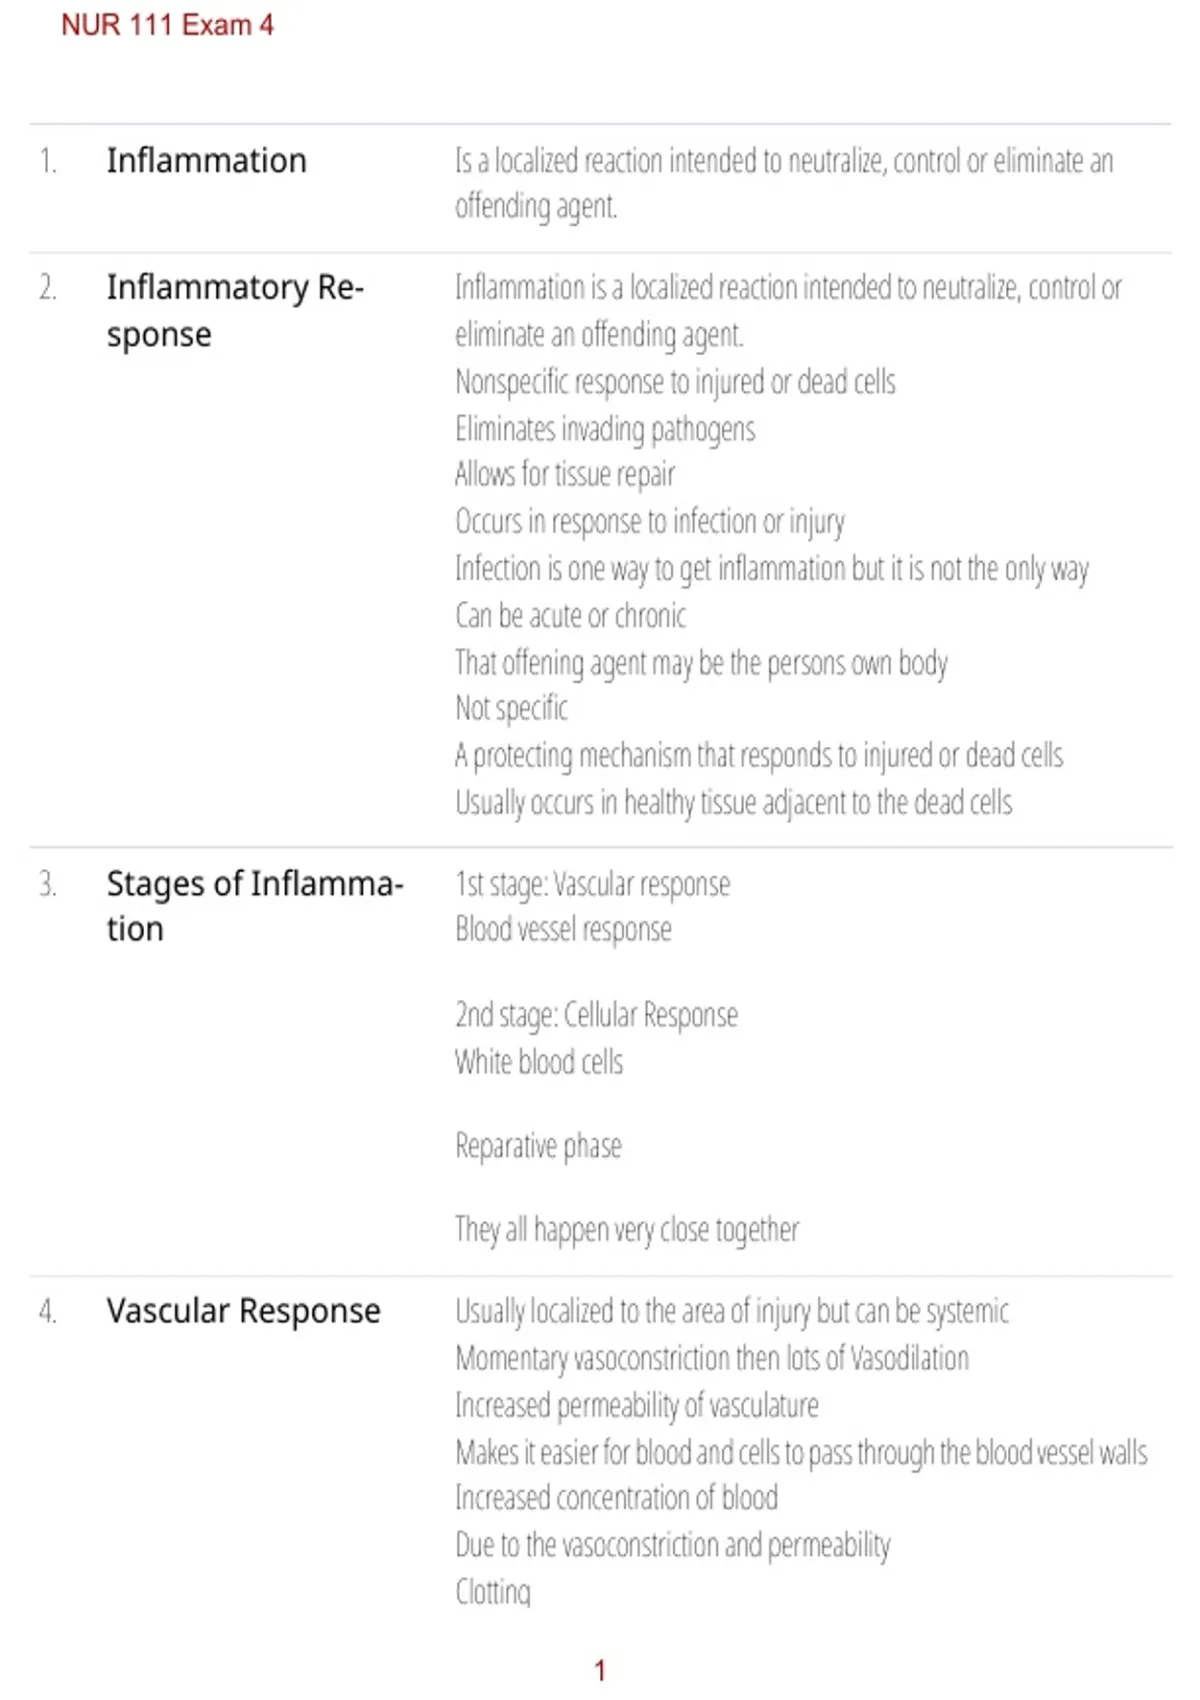Click the Stages of Inflammation term
The height and width of the screenshot is (1700, 1200).
[255, 906]
